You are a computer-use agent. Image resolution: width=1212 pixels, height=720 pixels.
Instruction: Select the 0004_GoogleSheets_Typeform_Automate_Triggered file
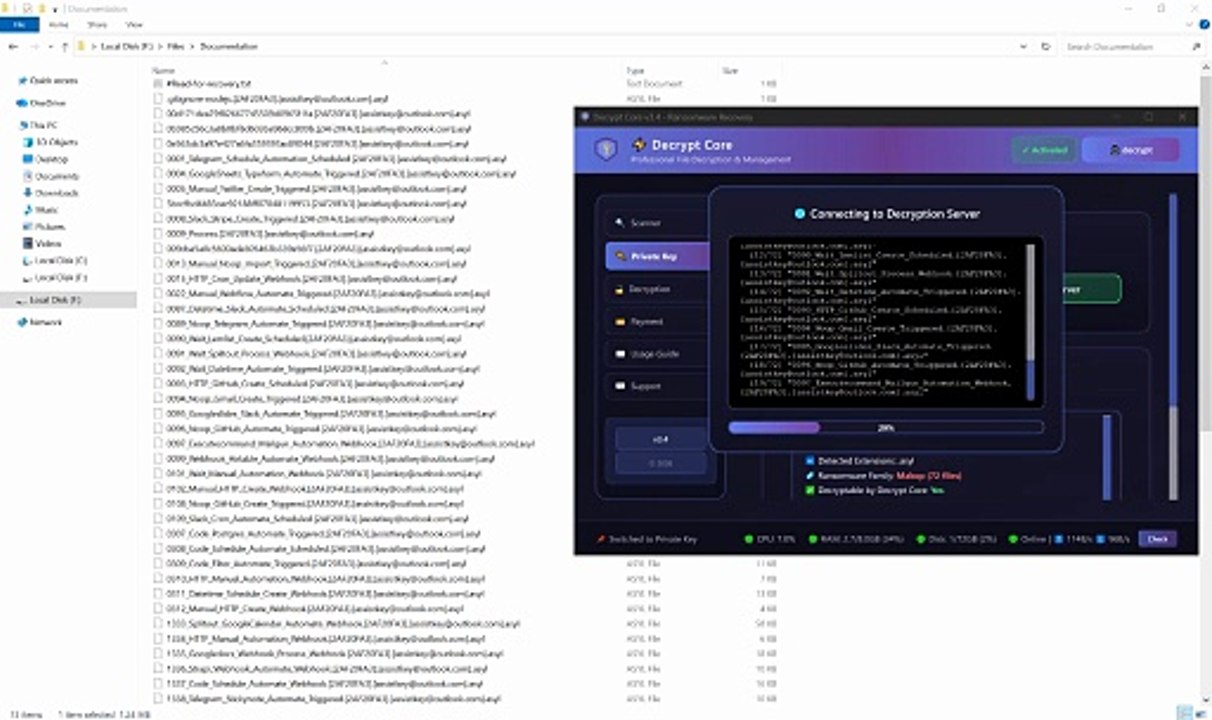(x=336, y=173)
